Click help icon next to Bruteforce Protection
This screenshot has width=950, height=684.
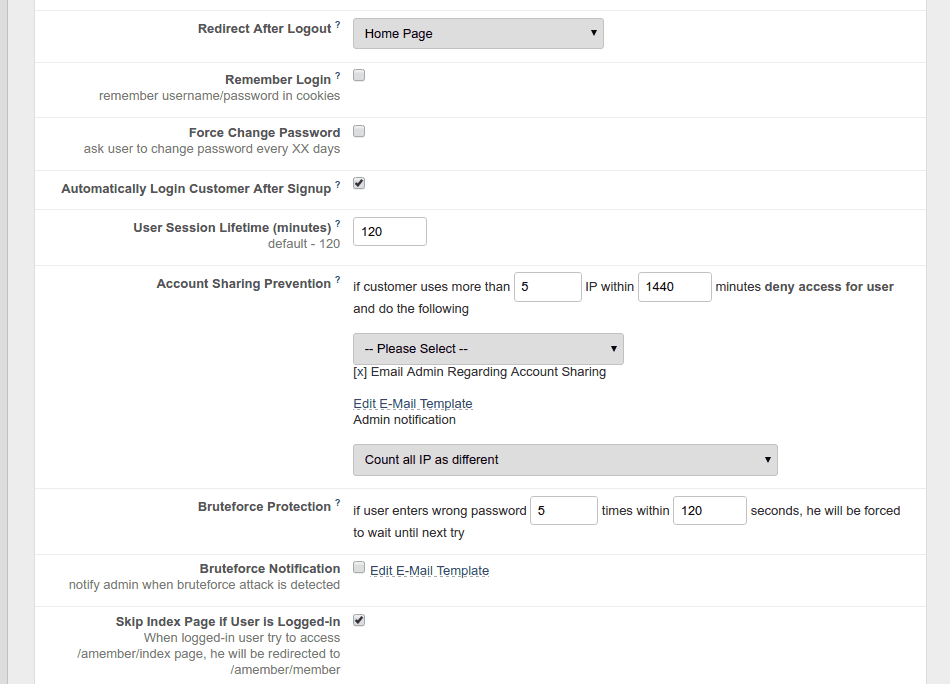point(337,503)
